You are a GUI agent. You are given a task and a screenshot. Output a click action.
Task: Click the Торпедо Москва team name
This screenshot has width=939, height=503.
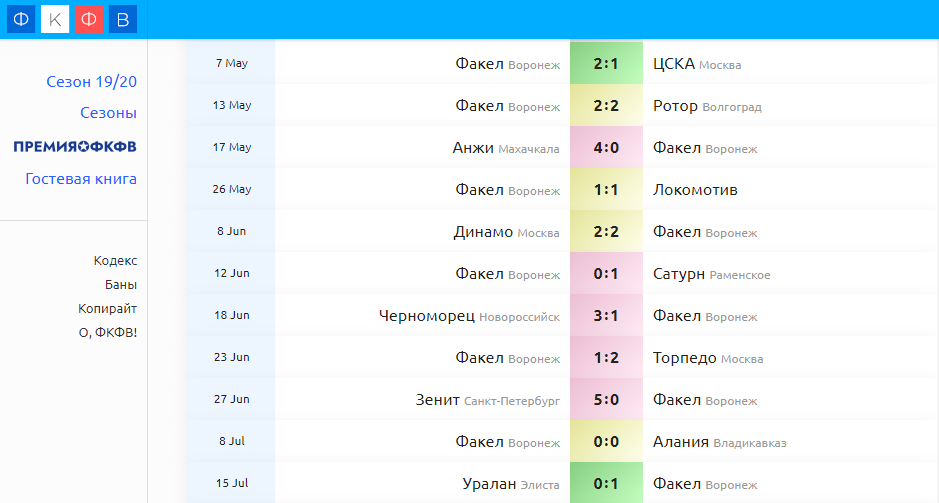[x=707, y=358]
